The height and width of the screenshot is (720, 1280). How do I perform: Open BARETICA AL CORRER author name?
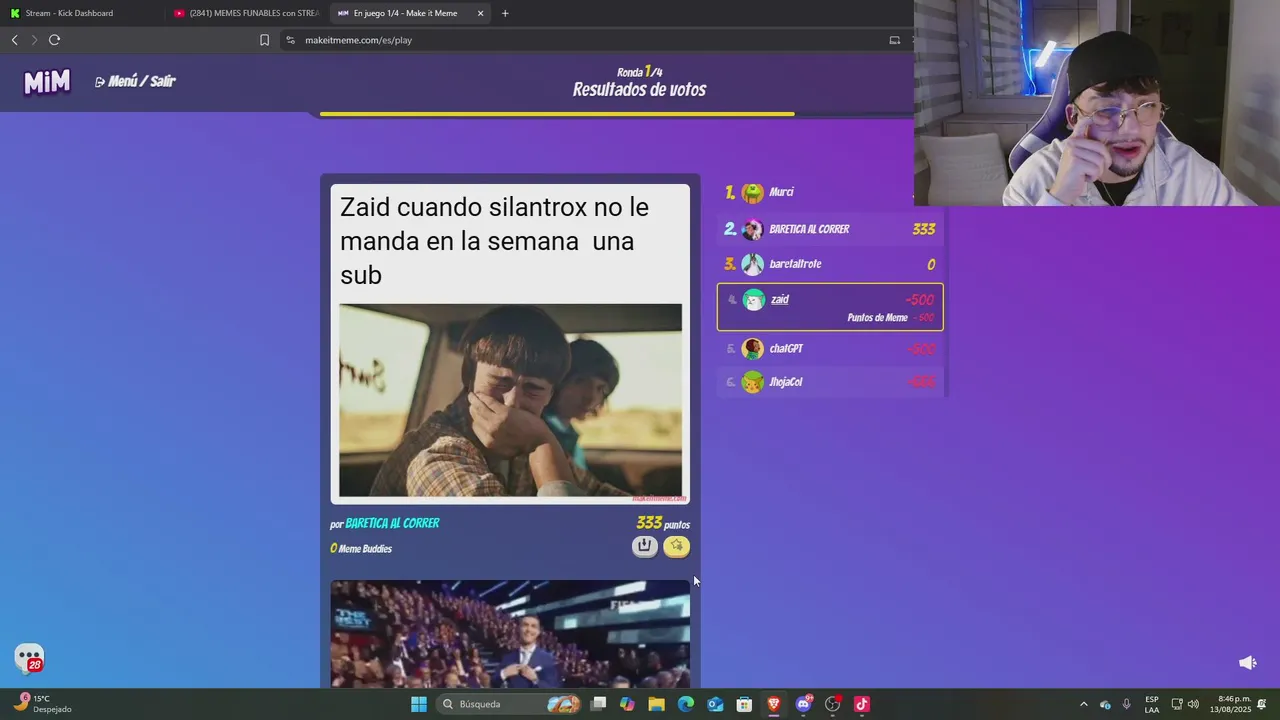coord(392,523)
